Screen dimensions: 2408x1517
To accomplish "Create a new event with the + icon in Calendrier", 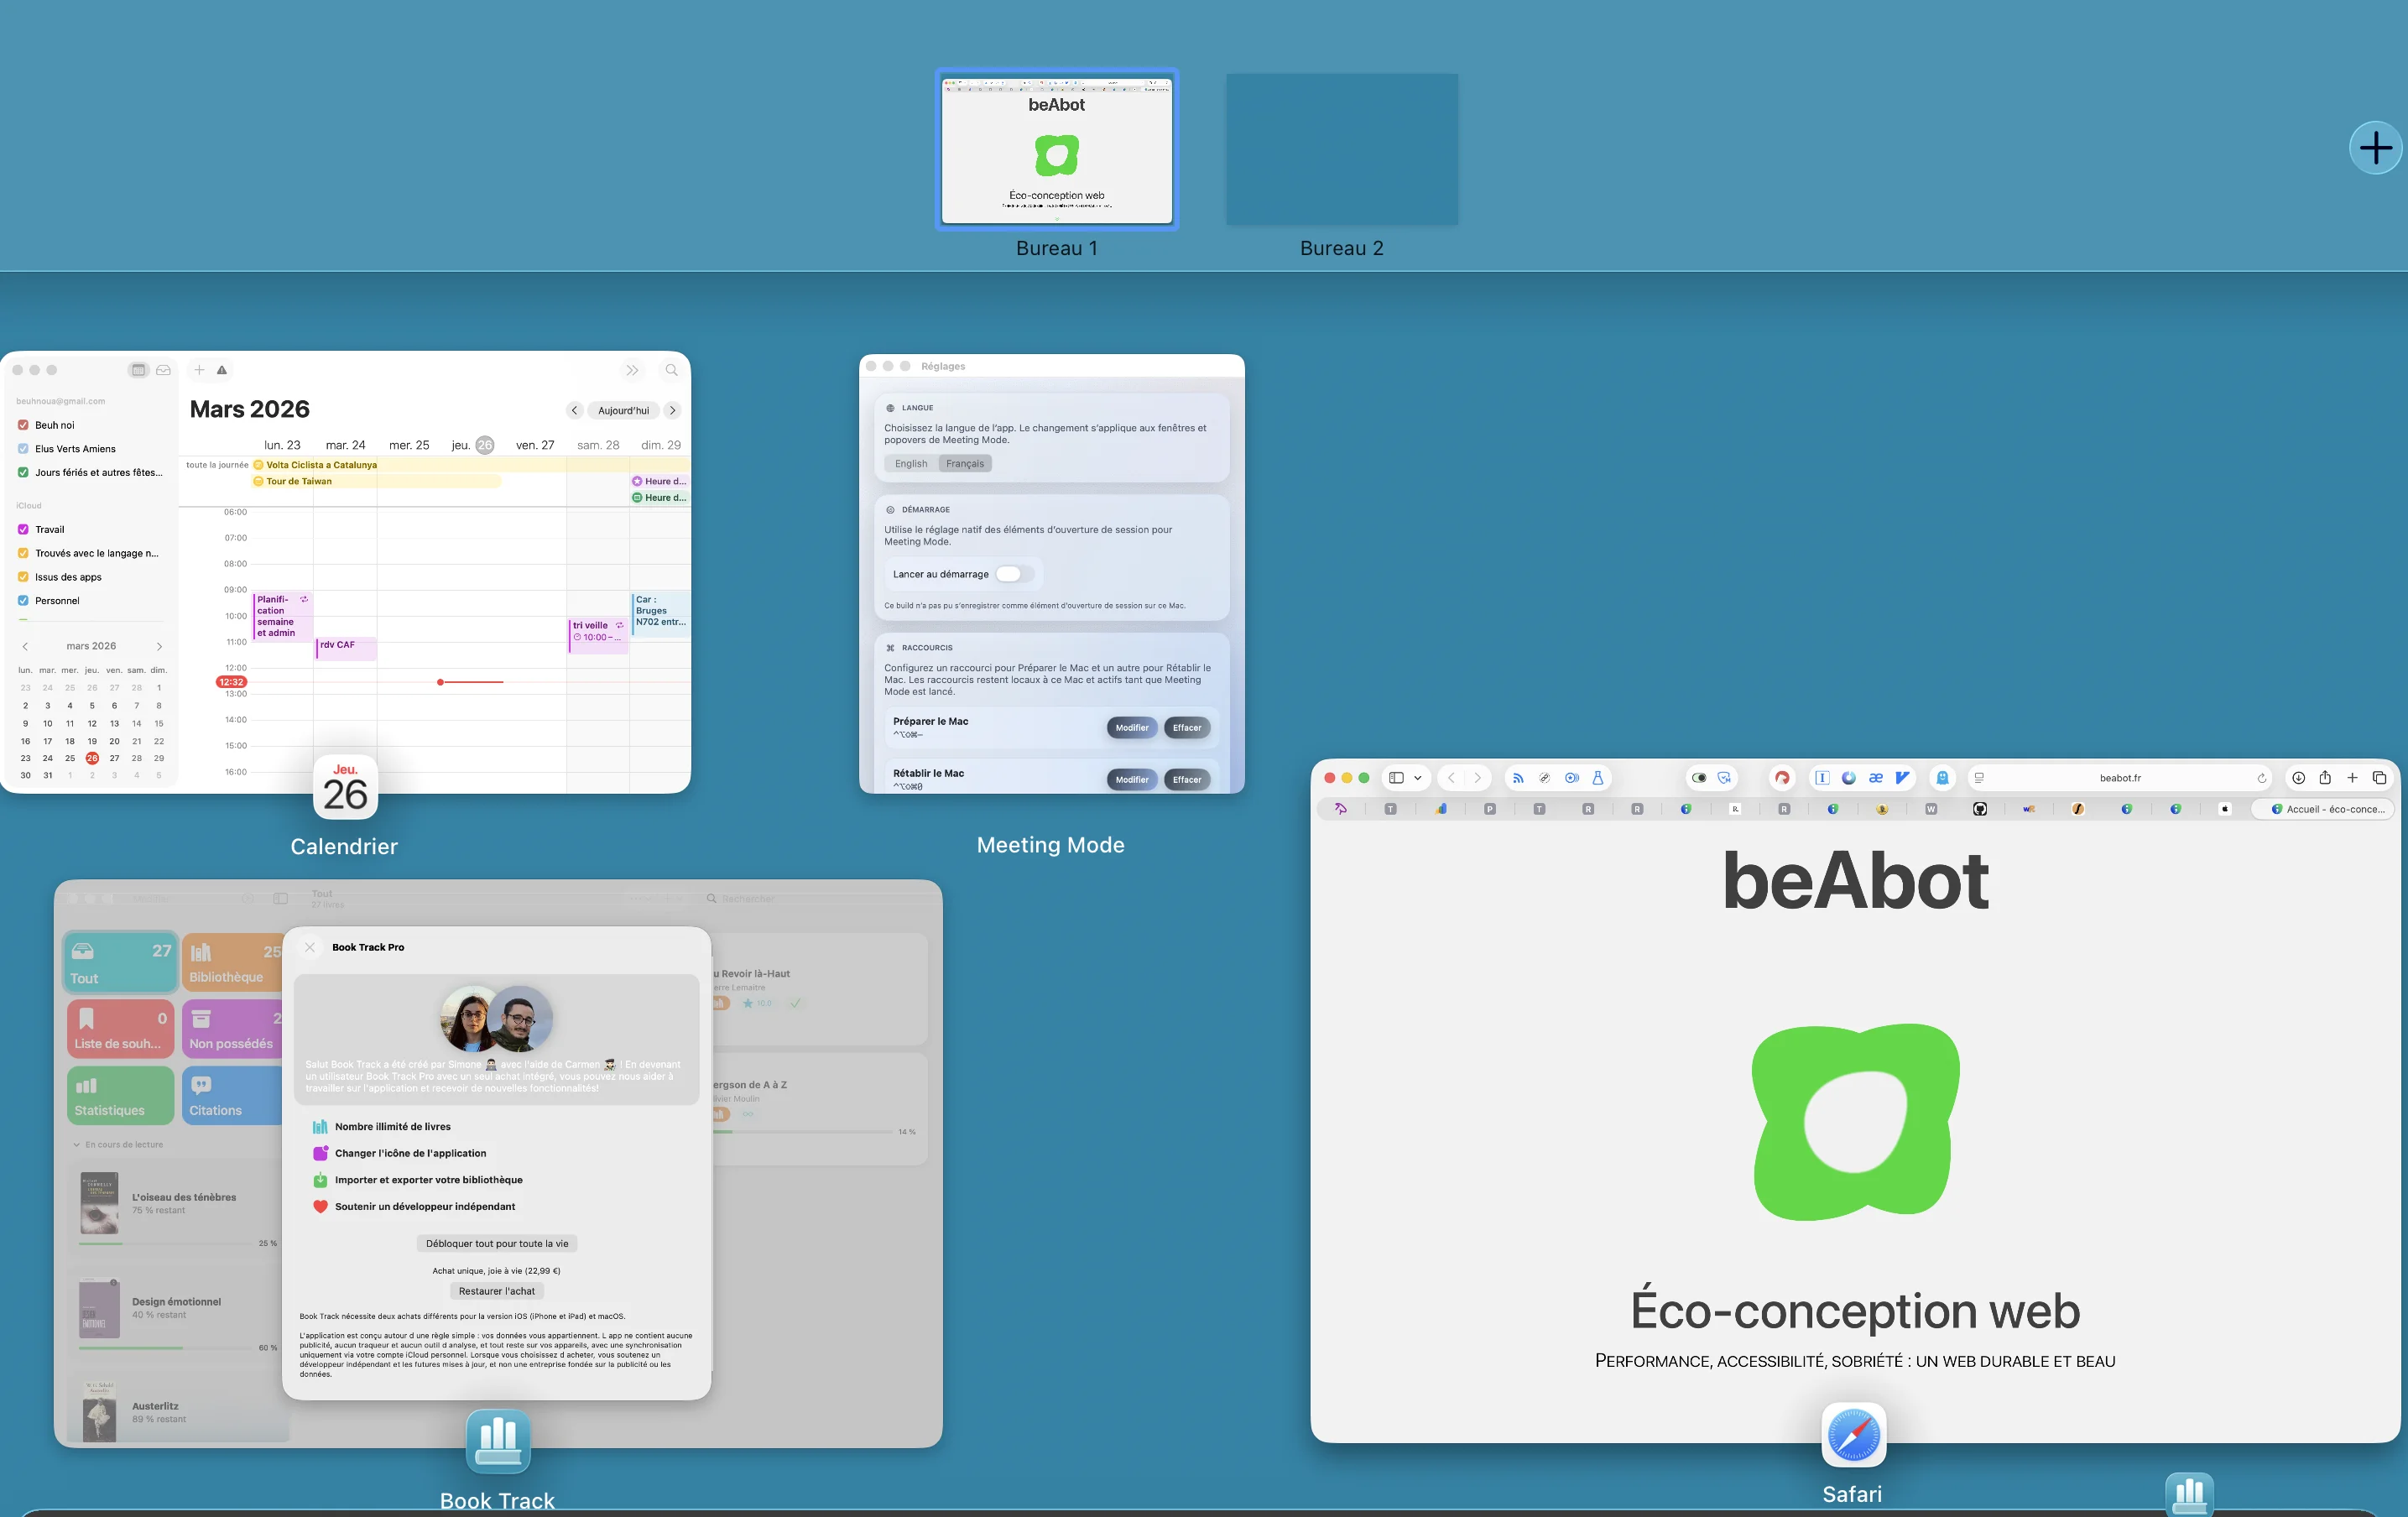I will [x=199, y=370].
